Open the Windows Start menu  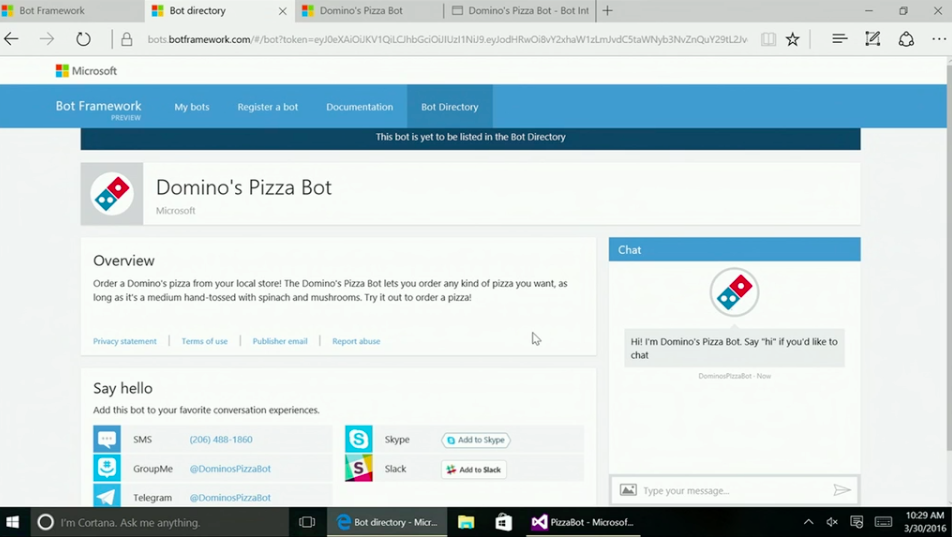pos(12,522)
